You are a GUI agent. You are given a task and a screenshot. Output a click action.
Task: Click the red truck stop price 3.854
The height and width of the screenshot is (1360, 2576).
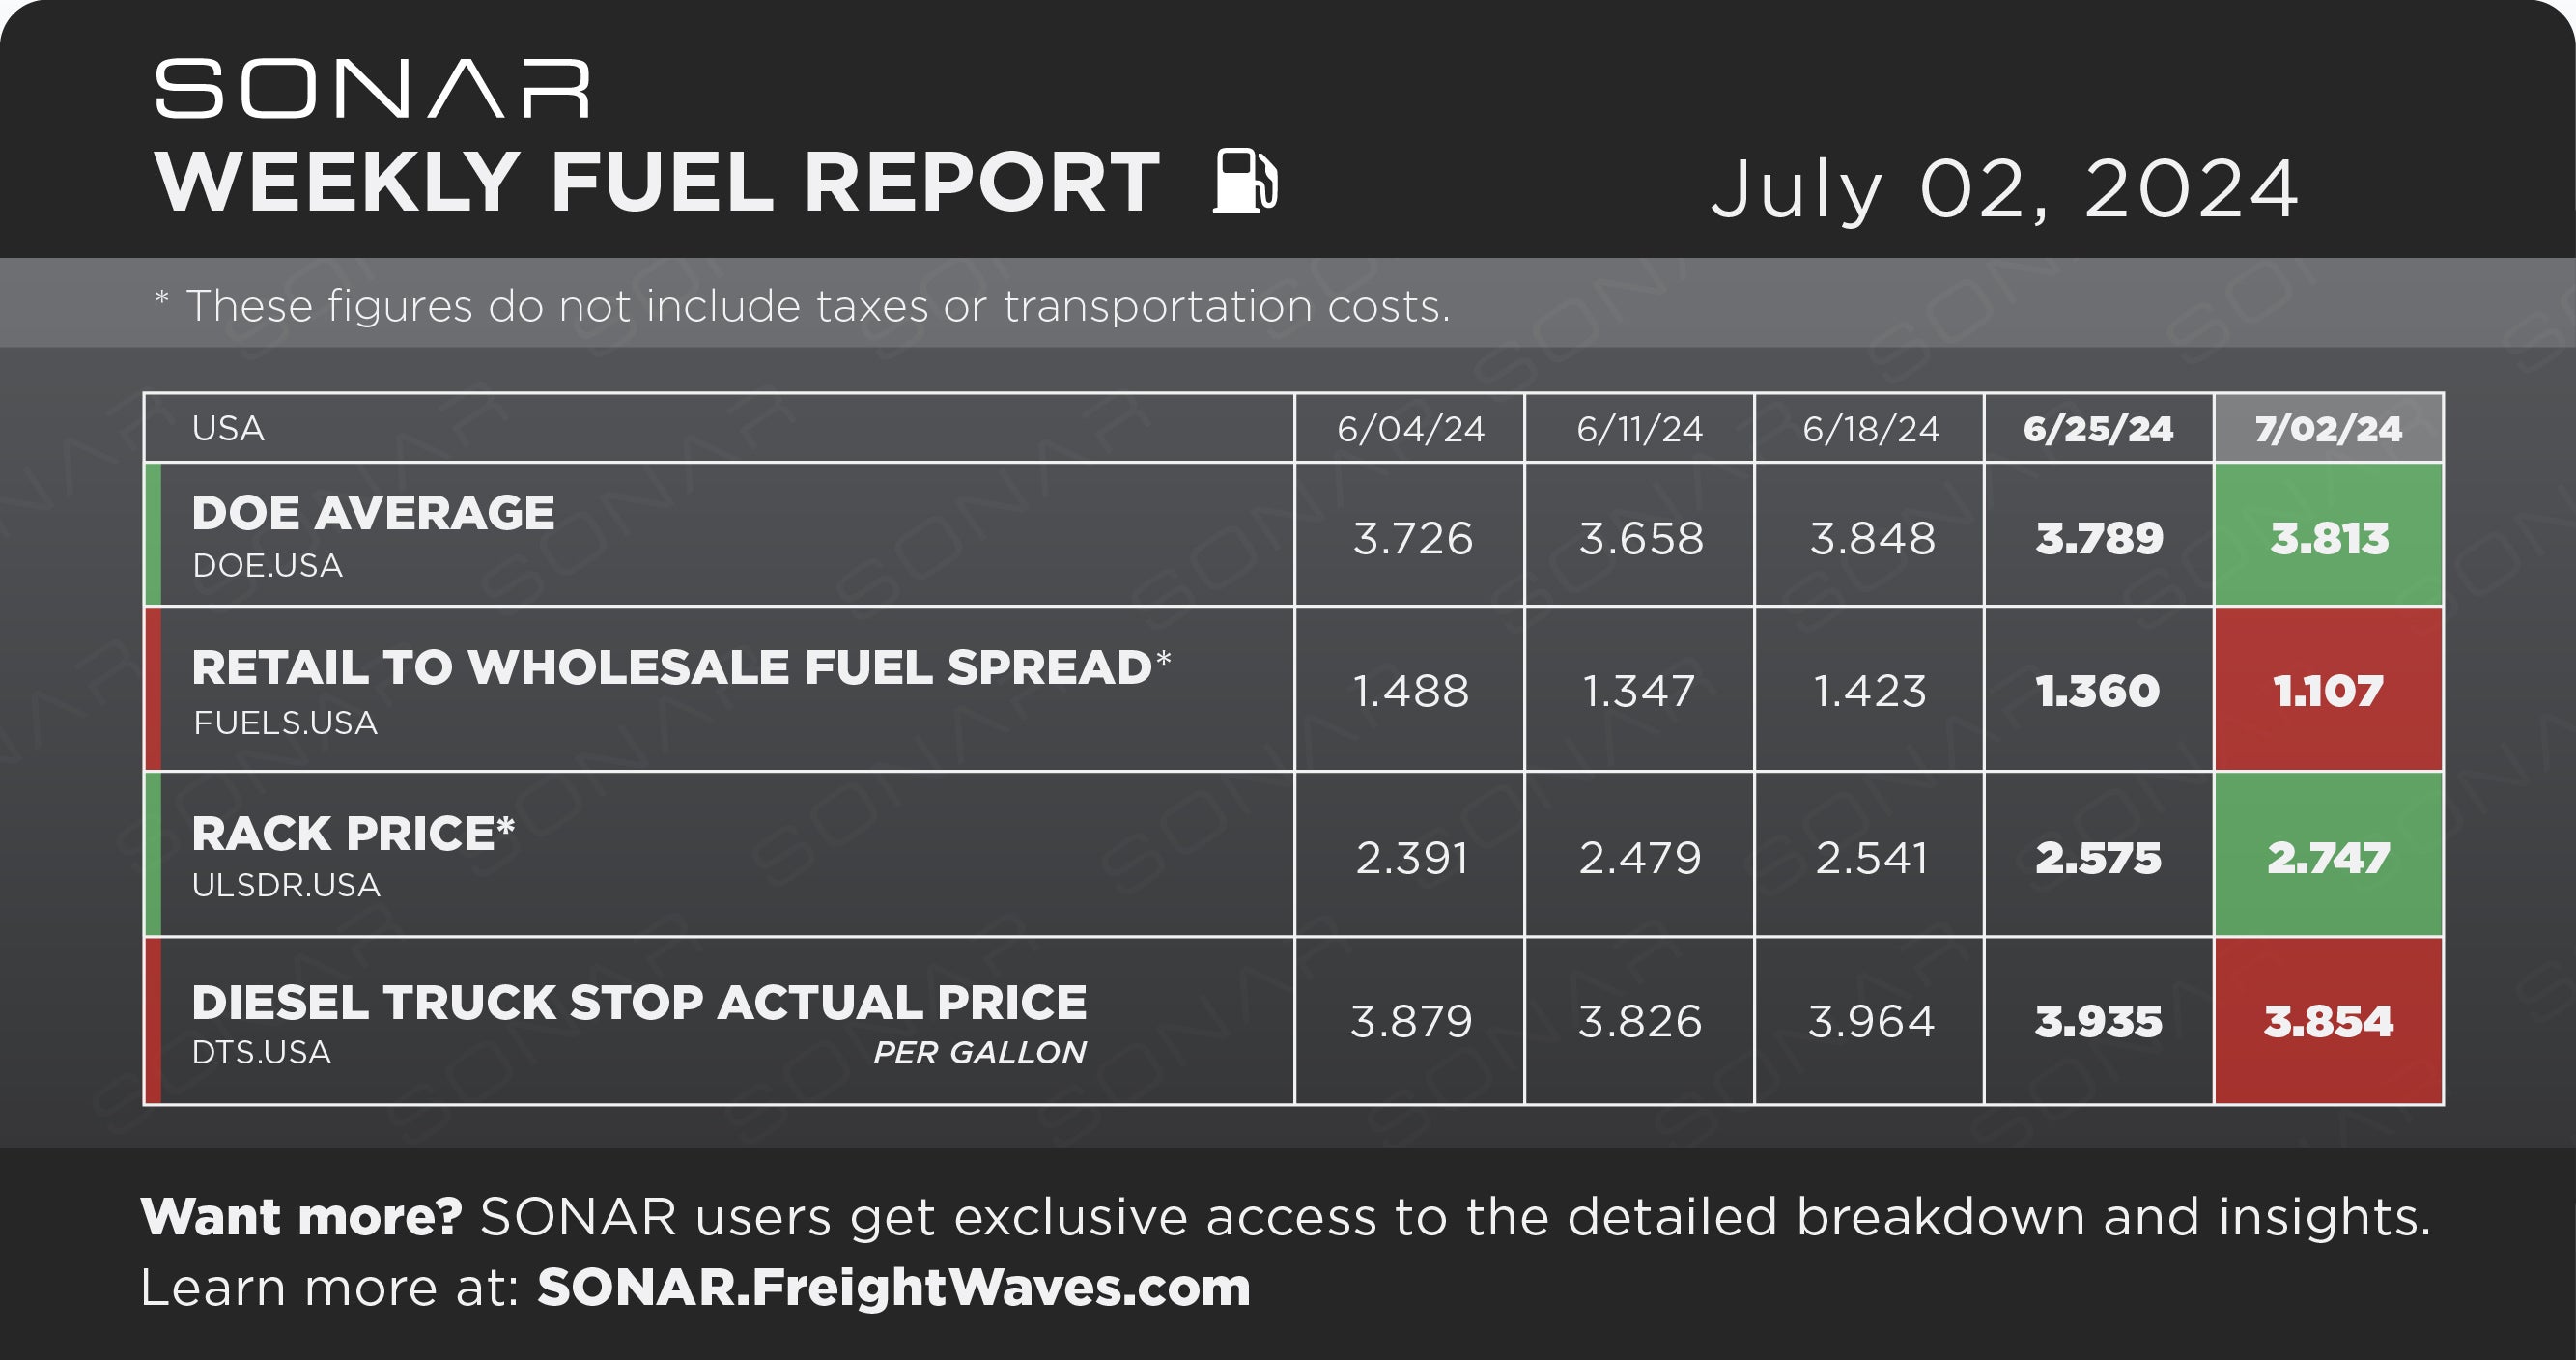2329,1021
